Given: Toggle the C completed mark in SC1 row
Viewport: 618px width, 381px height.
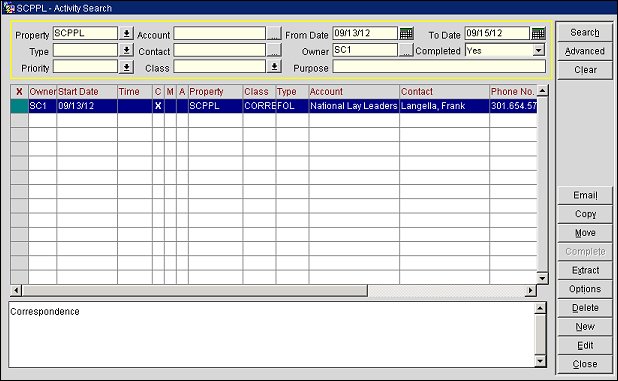Looking at the screenshot, I should (x=158, y=106).
